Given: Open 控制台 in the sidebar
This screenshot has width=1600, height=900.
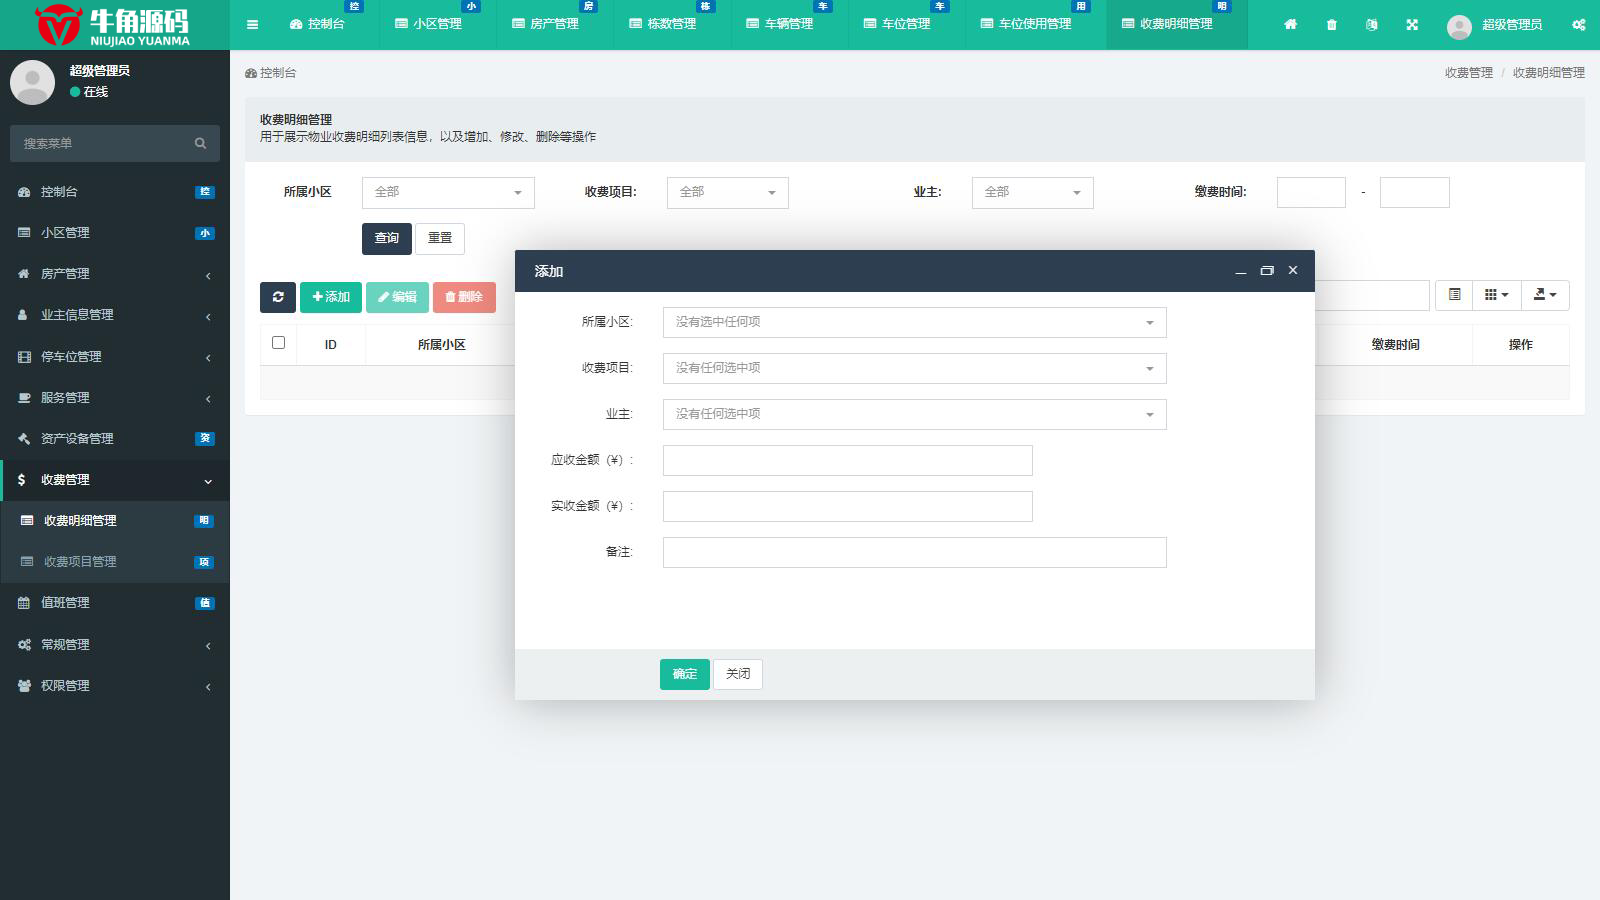Looking at the screenshot, I should pos(115,192).
